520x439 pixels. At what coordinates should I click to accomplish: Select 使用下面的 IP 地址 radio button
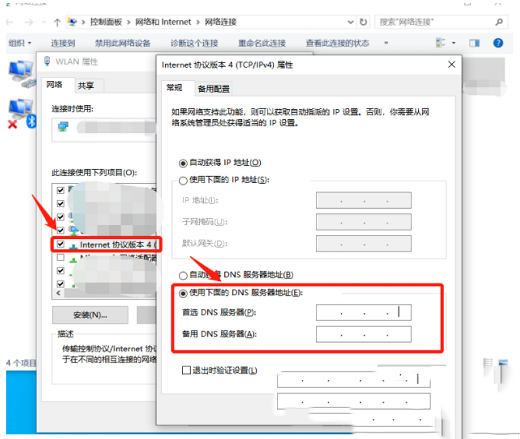coord(183,181)
